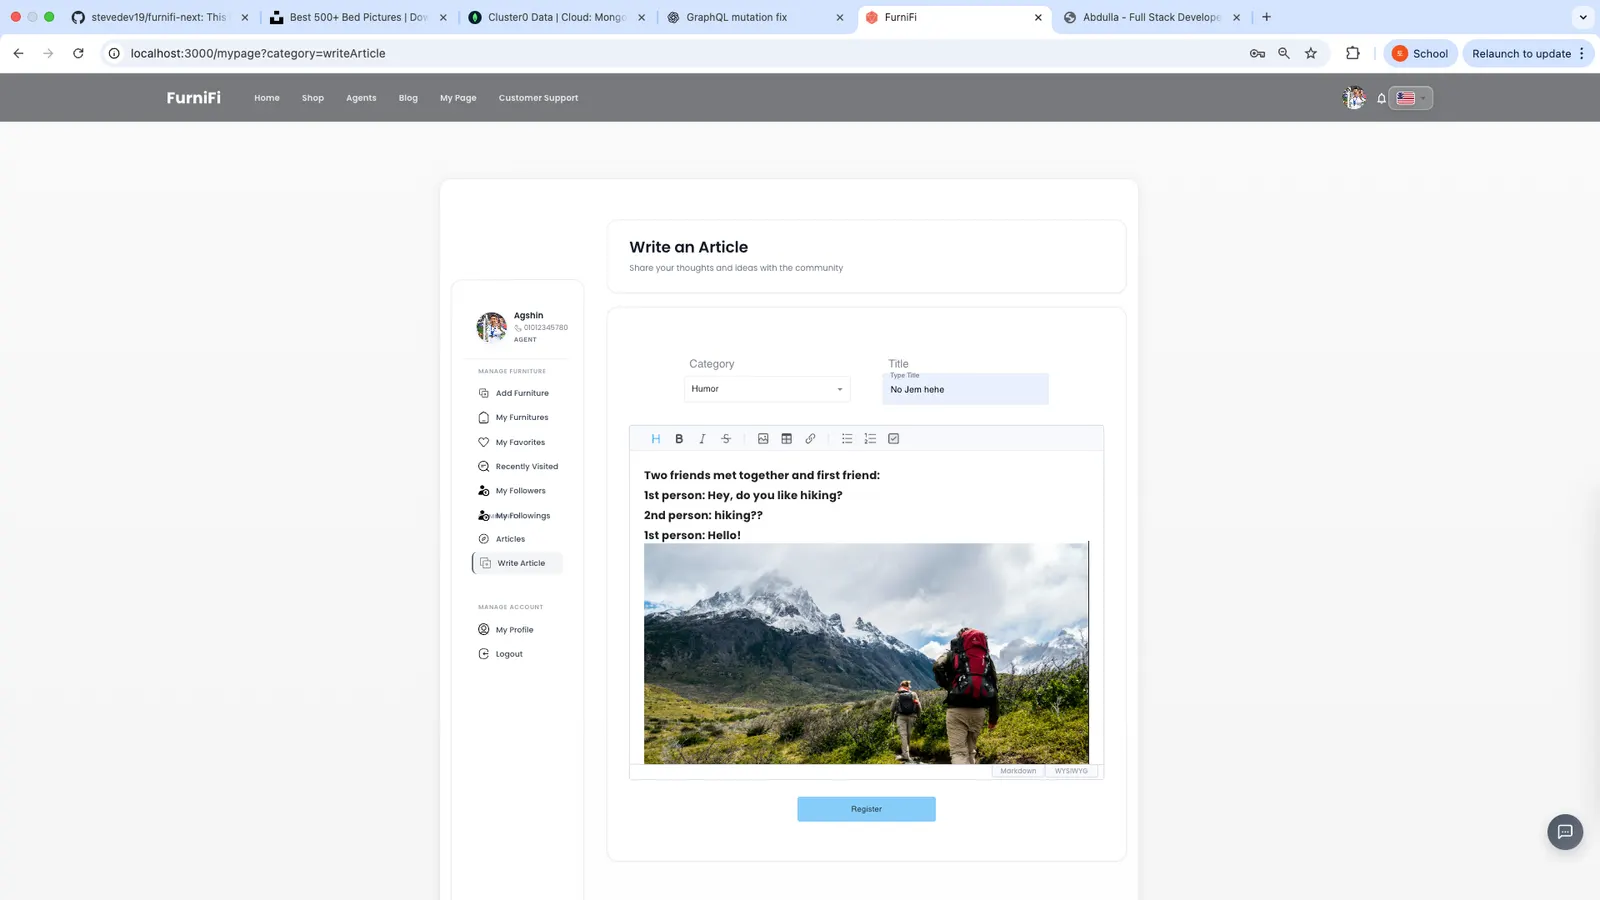Create an unordered bullet list
Image resolution: width=1600 pixels, height=900 pixels.
pos(847,439)
